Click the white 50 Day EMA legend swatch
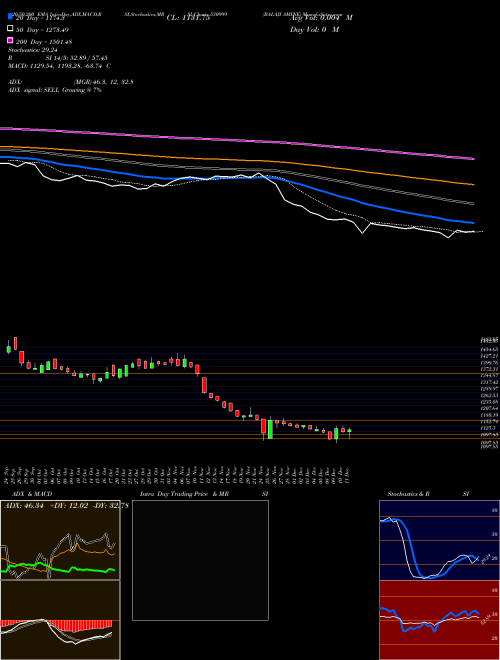The width and height of the screenshot is (500, 660). tap(10, 29)
